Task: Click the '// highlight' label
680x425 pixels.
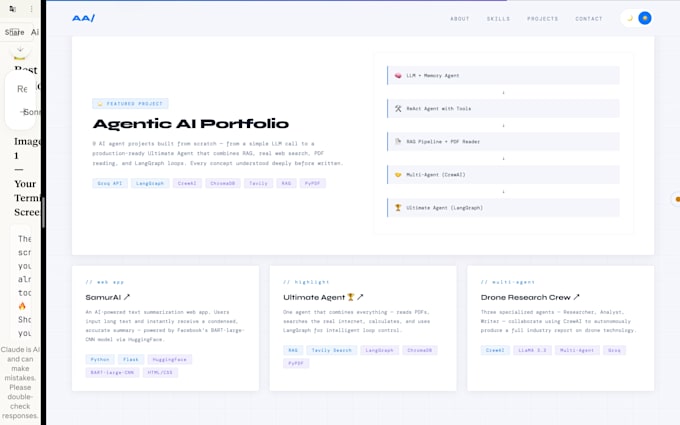Action: (306, 282)
